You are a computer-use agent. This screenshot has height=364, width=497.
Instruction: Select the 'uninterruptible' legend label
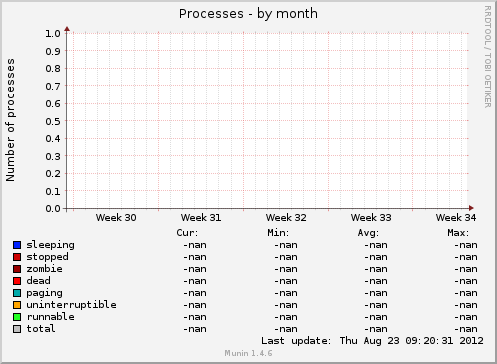click(71, 305)
